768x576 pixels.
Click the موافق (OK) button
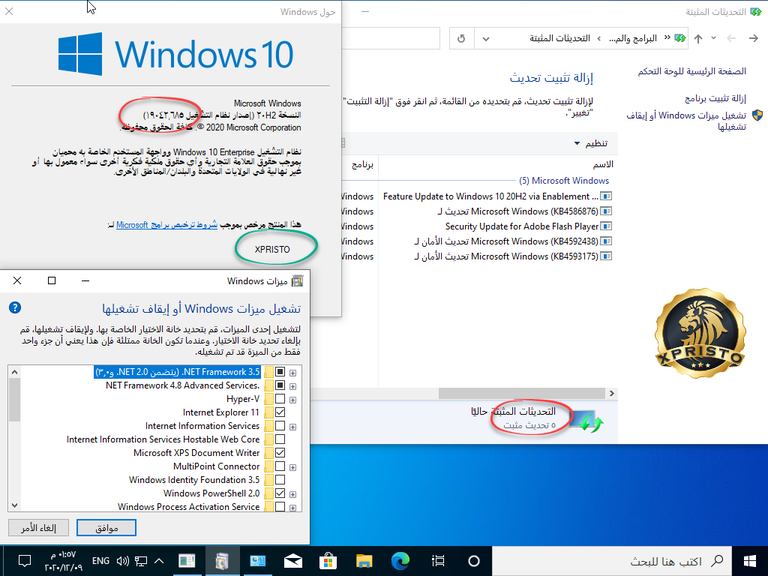[x=106, y=528]
